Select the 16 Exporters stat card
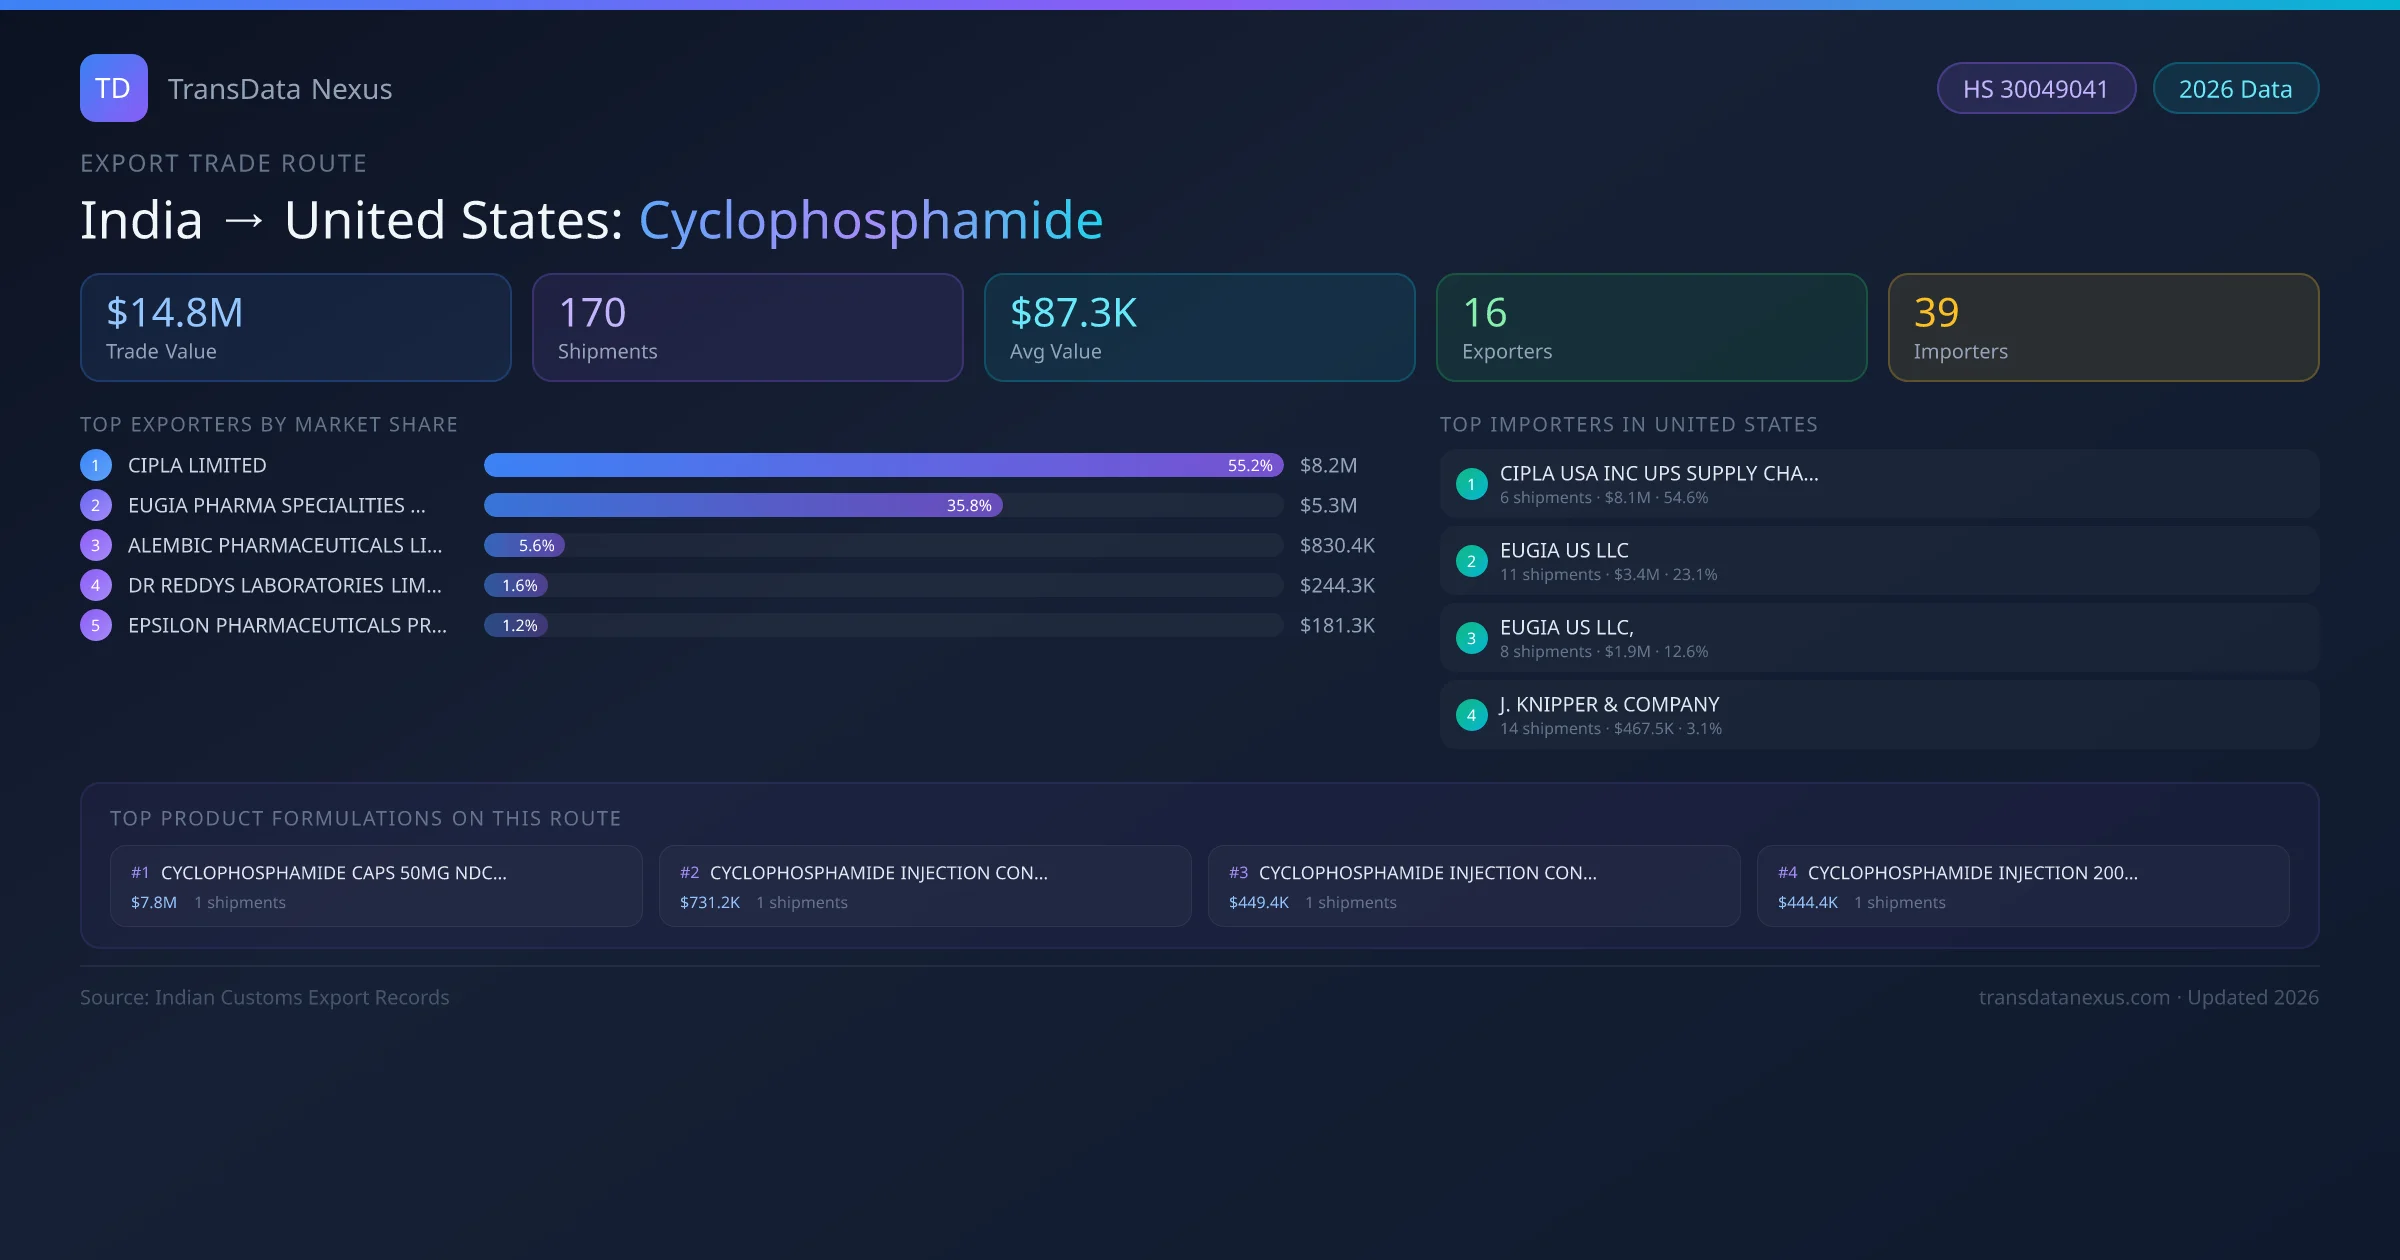The height and width of the screenshot is (1260, 2400). click(1651, 328)
